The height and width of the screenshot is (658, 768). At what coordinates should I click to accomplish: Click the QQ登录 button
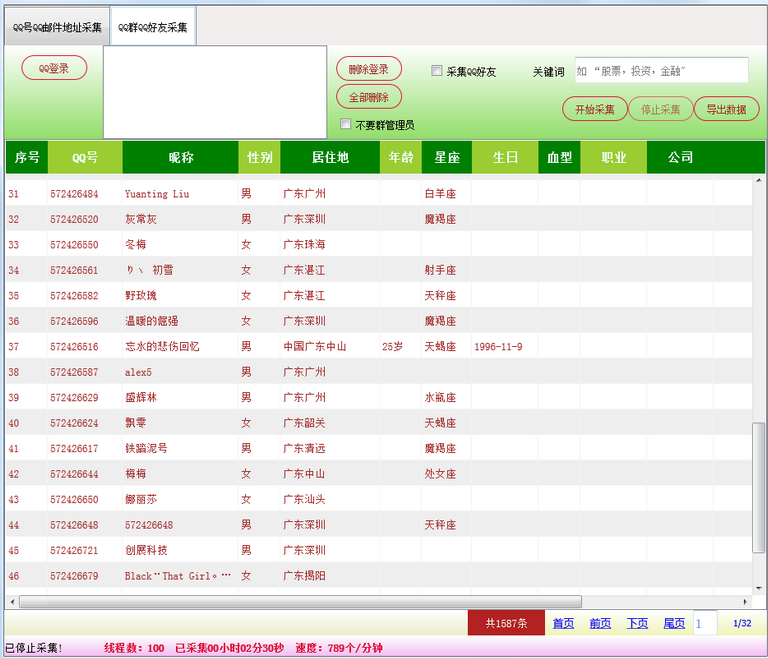click(54, 68)
